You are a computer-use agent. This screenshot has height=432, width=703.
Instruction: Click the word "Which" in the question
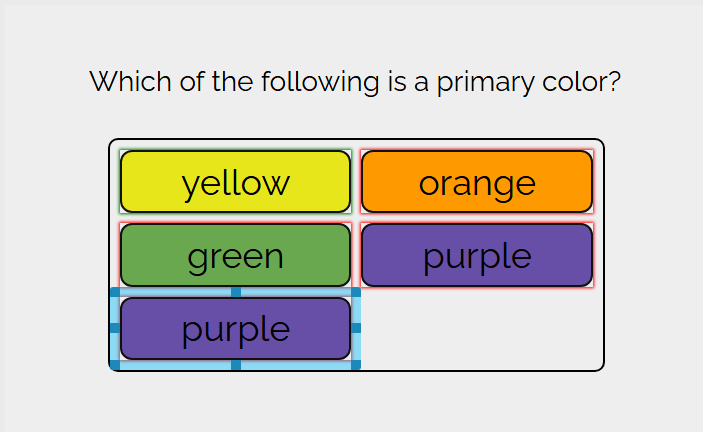click(x=130, y=81)
